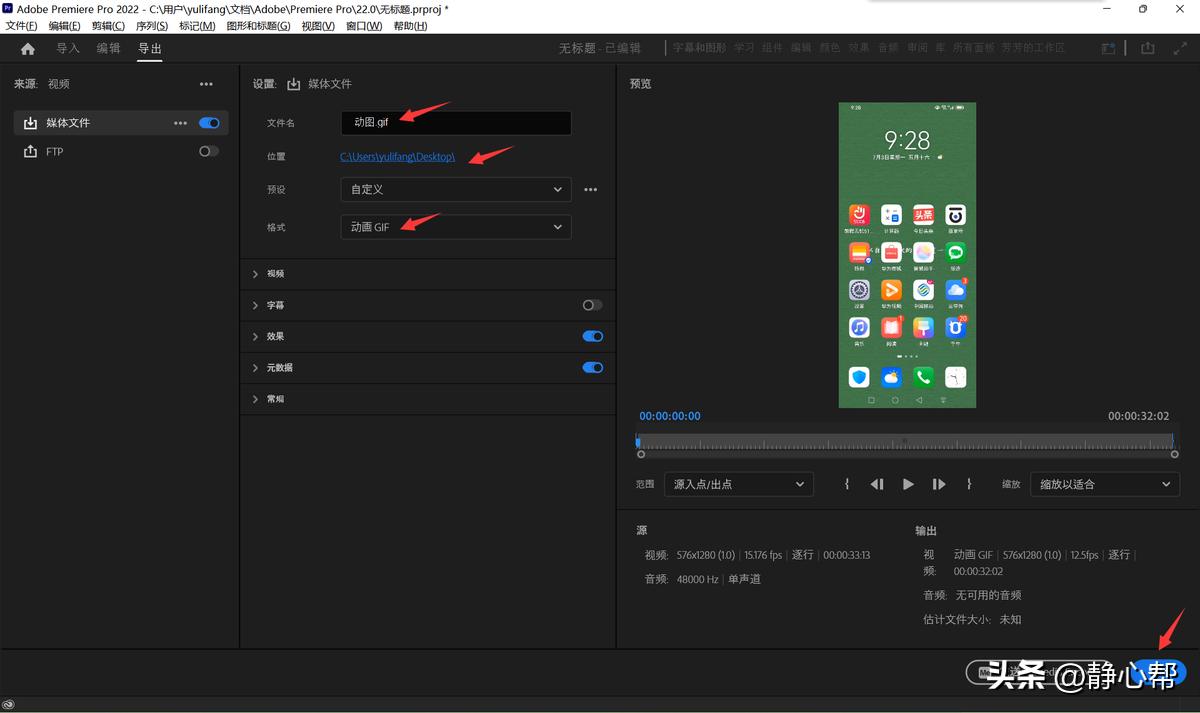1200x713 pixels.
Task: Click the 文件名 field containing 动图.gif
Action: pyautogui.click(x=456, y=123)
